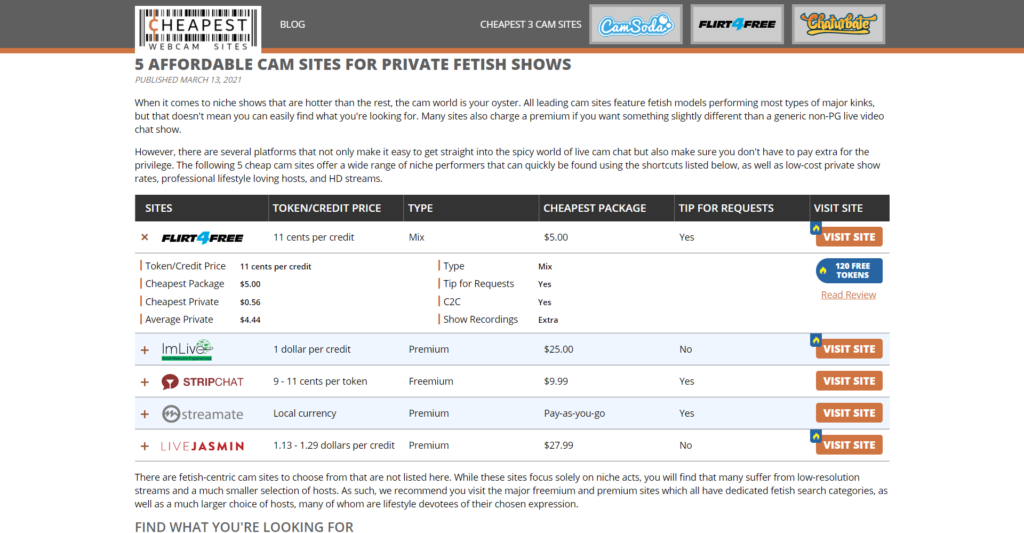Click the 'Average Private' detail label
The image size is (1024, 533).
[179, 319]
